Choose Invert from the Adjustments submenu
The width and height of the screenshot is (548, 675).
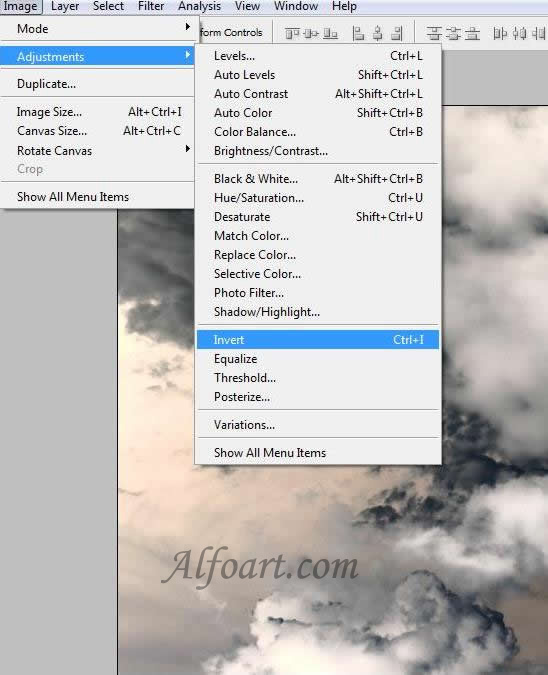318,340
